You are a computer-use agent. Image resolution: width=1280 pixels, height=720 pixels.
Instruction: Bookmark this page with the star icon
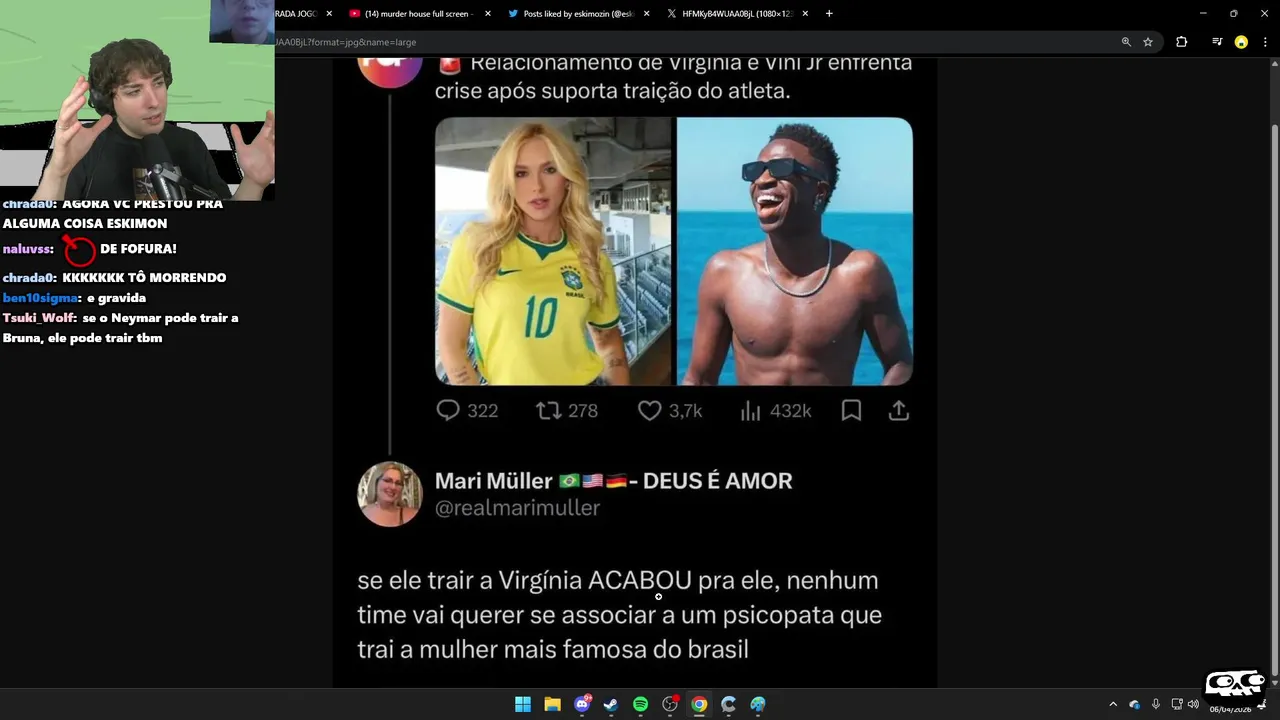coord(1148,42)
